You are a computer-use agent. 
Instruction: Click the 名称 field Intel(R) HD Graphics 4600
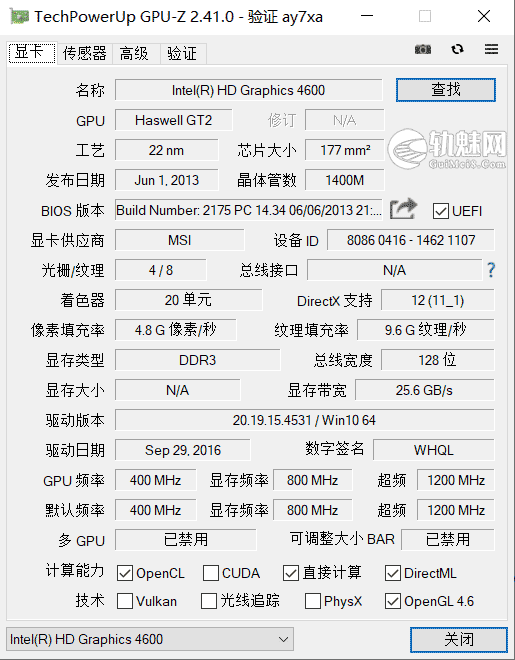248,90
